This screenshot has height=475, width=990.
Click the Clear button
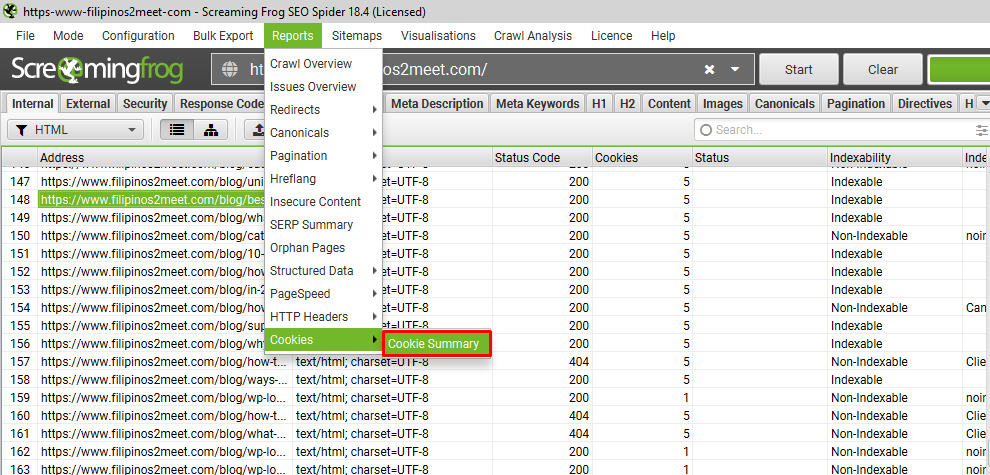pyautogui.click(x=883, y=69)
